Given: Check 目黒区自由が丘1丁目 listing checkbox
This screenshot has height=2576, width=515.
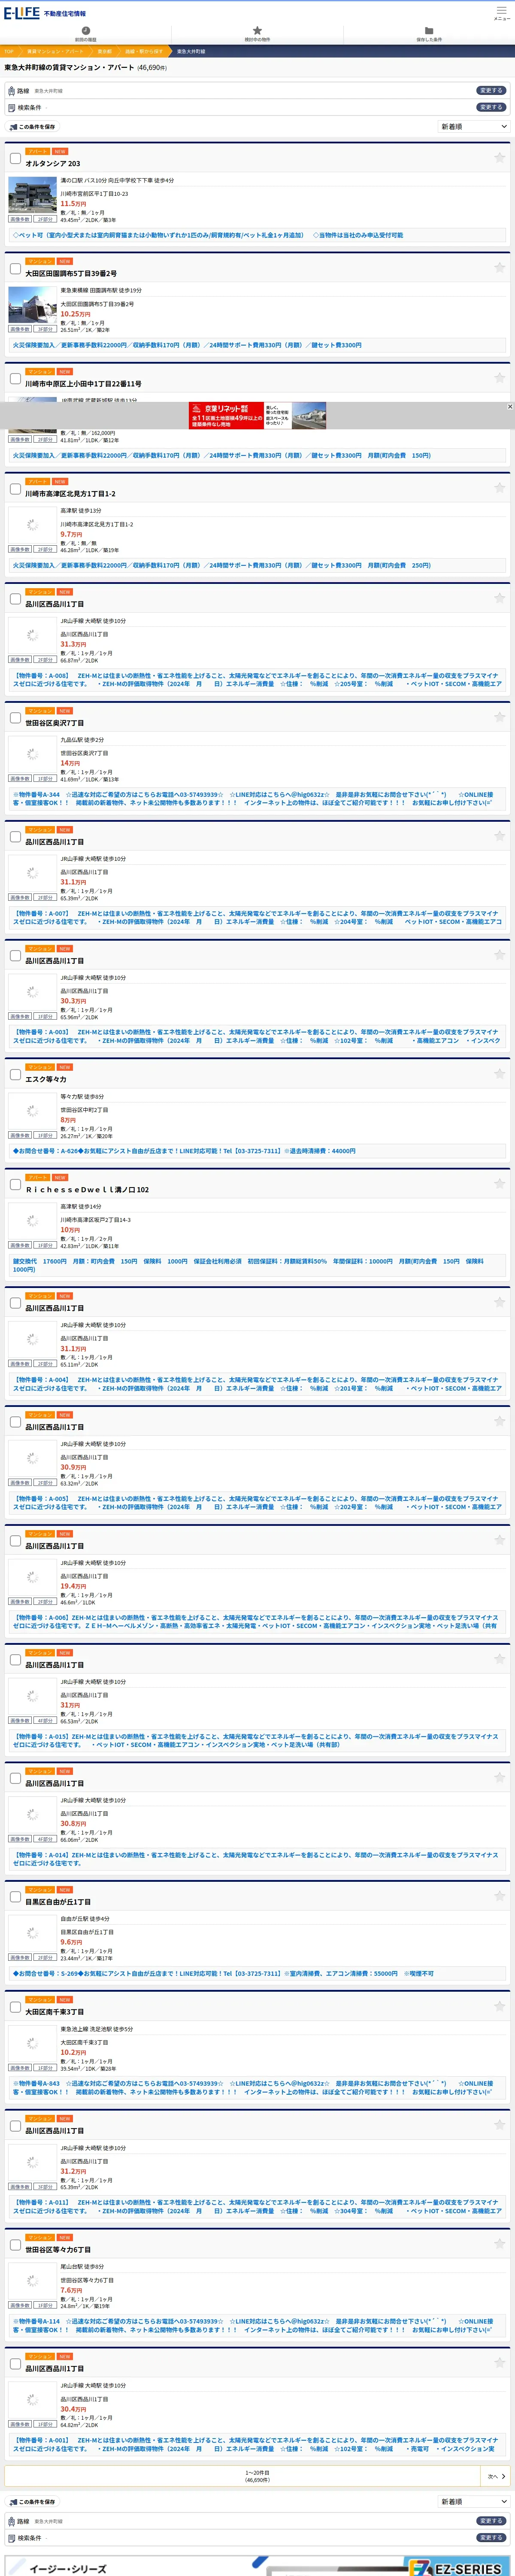Looking at the screenshot, I should click(x=15, y=1897).
